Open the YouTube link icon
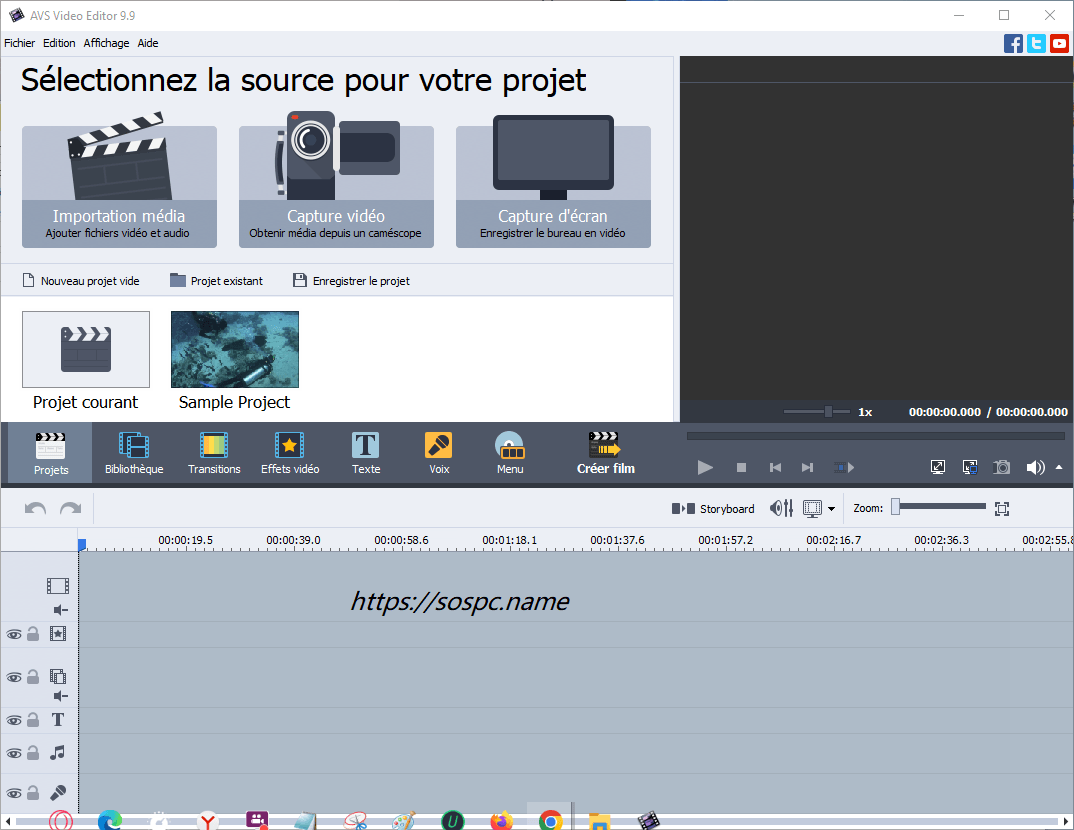This screenshot has width=1074, height=830. 1059,44
